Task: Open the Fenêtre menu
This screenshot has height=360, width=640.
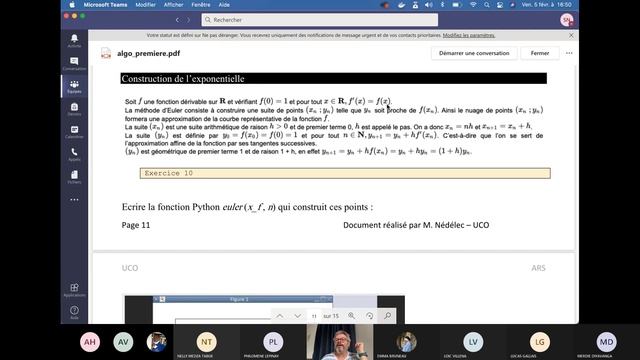Action: tap(201, 5)
